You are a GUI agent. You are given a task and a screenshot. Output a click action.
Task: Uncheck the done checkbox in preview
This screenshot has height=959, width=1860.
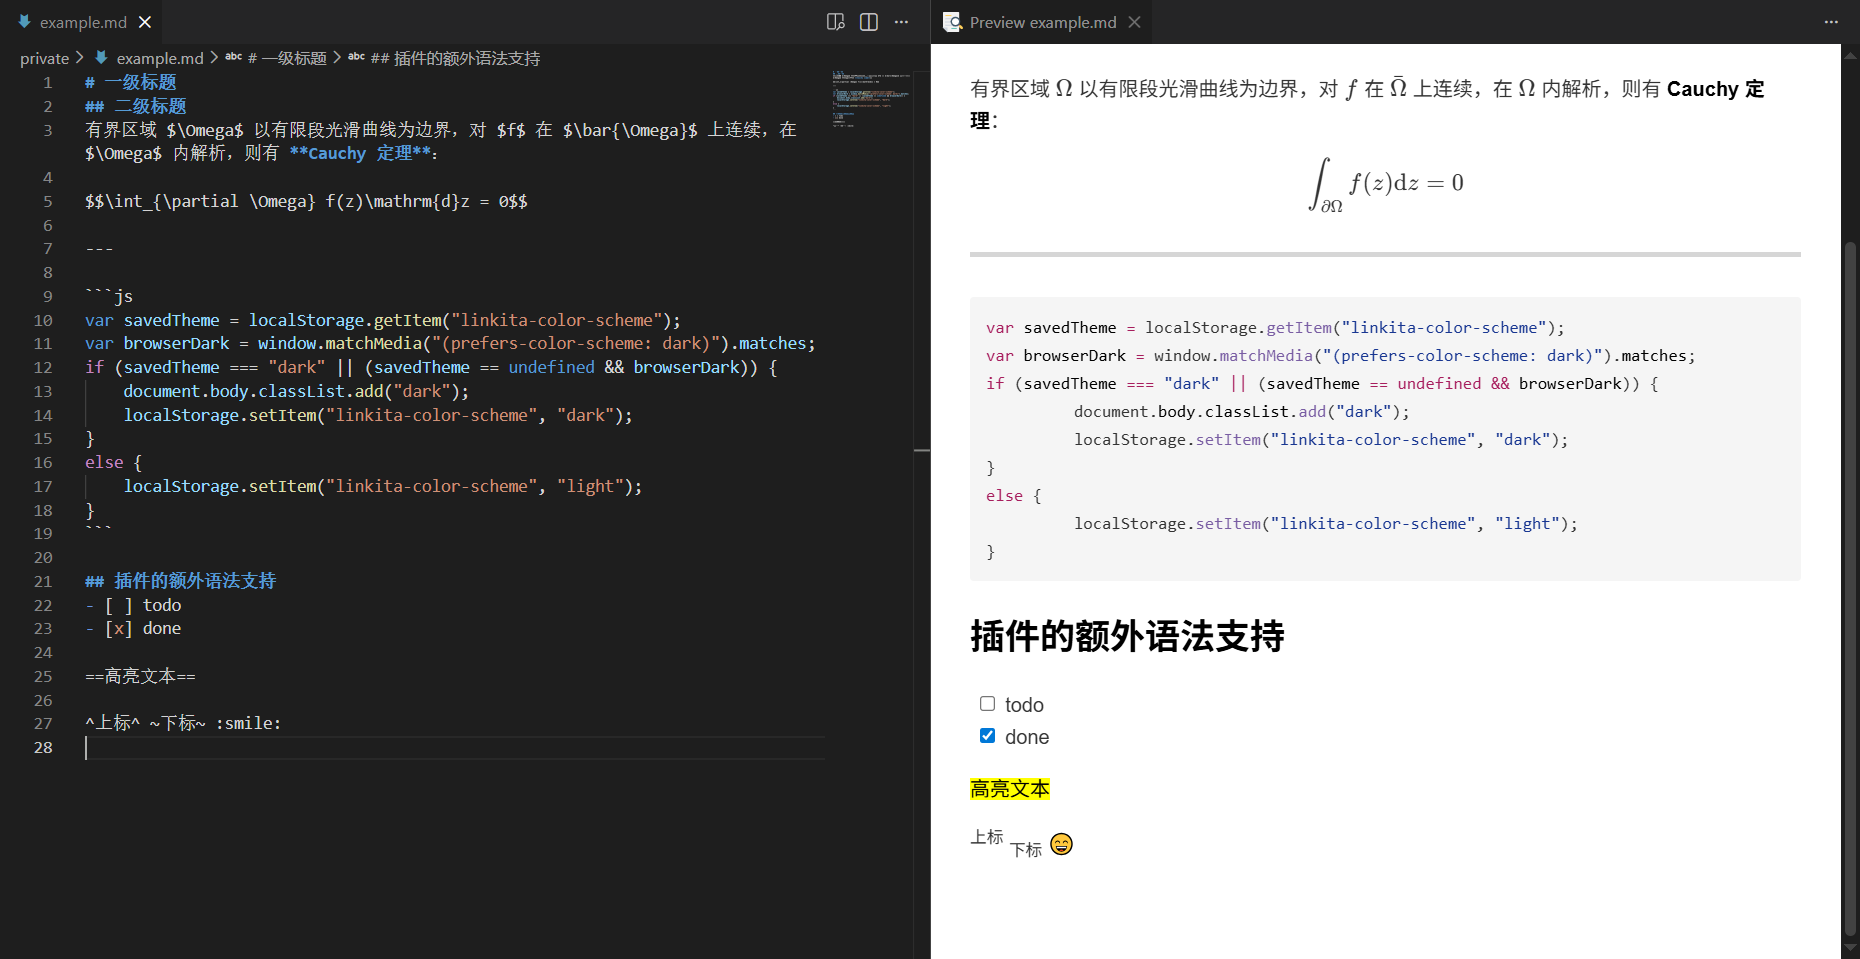click(987, 736)
